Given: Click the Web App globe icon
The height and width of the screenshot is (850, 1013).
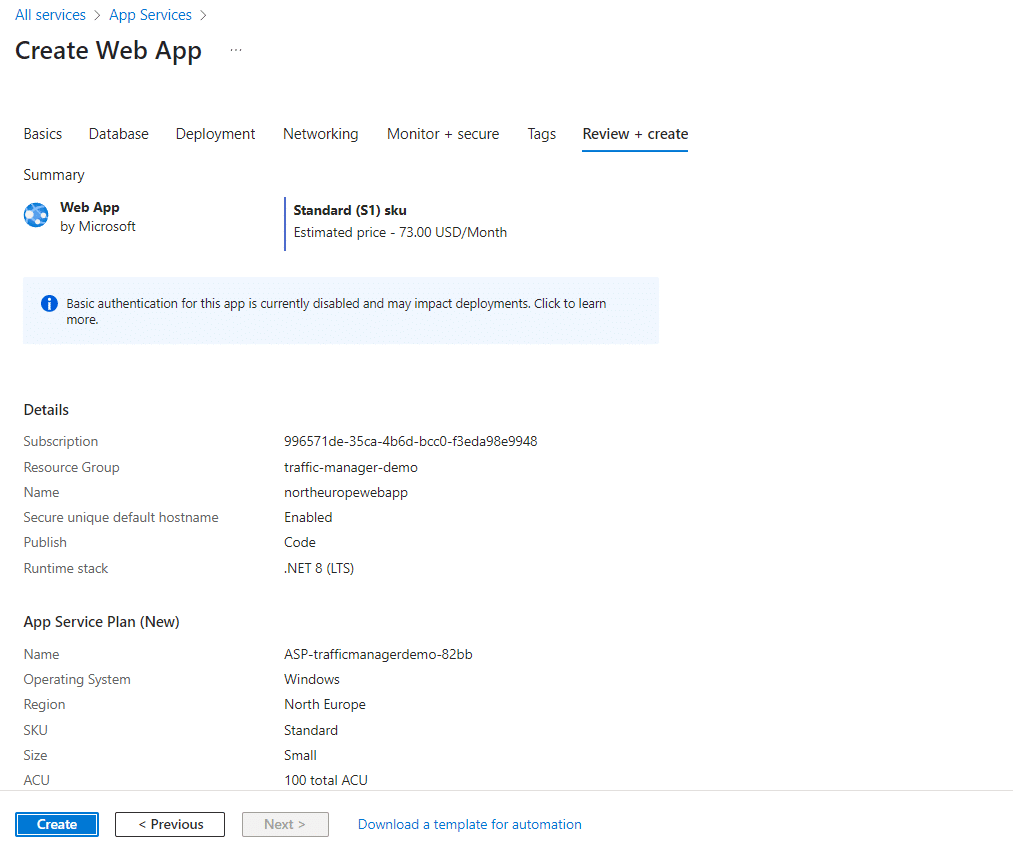Looking at the screenshot, I should [x=36, y=216].
